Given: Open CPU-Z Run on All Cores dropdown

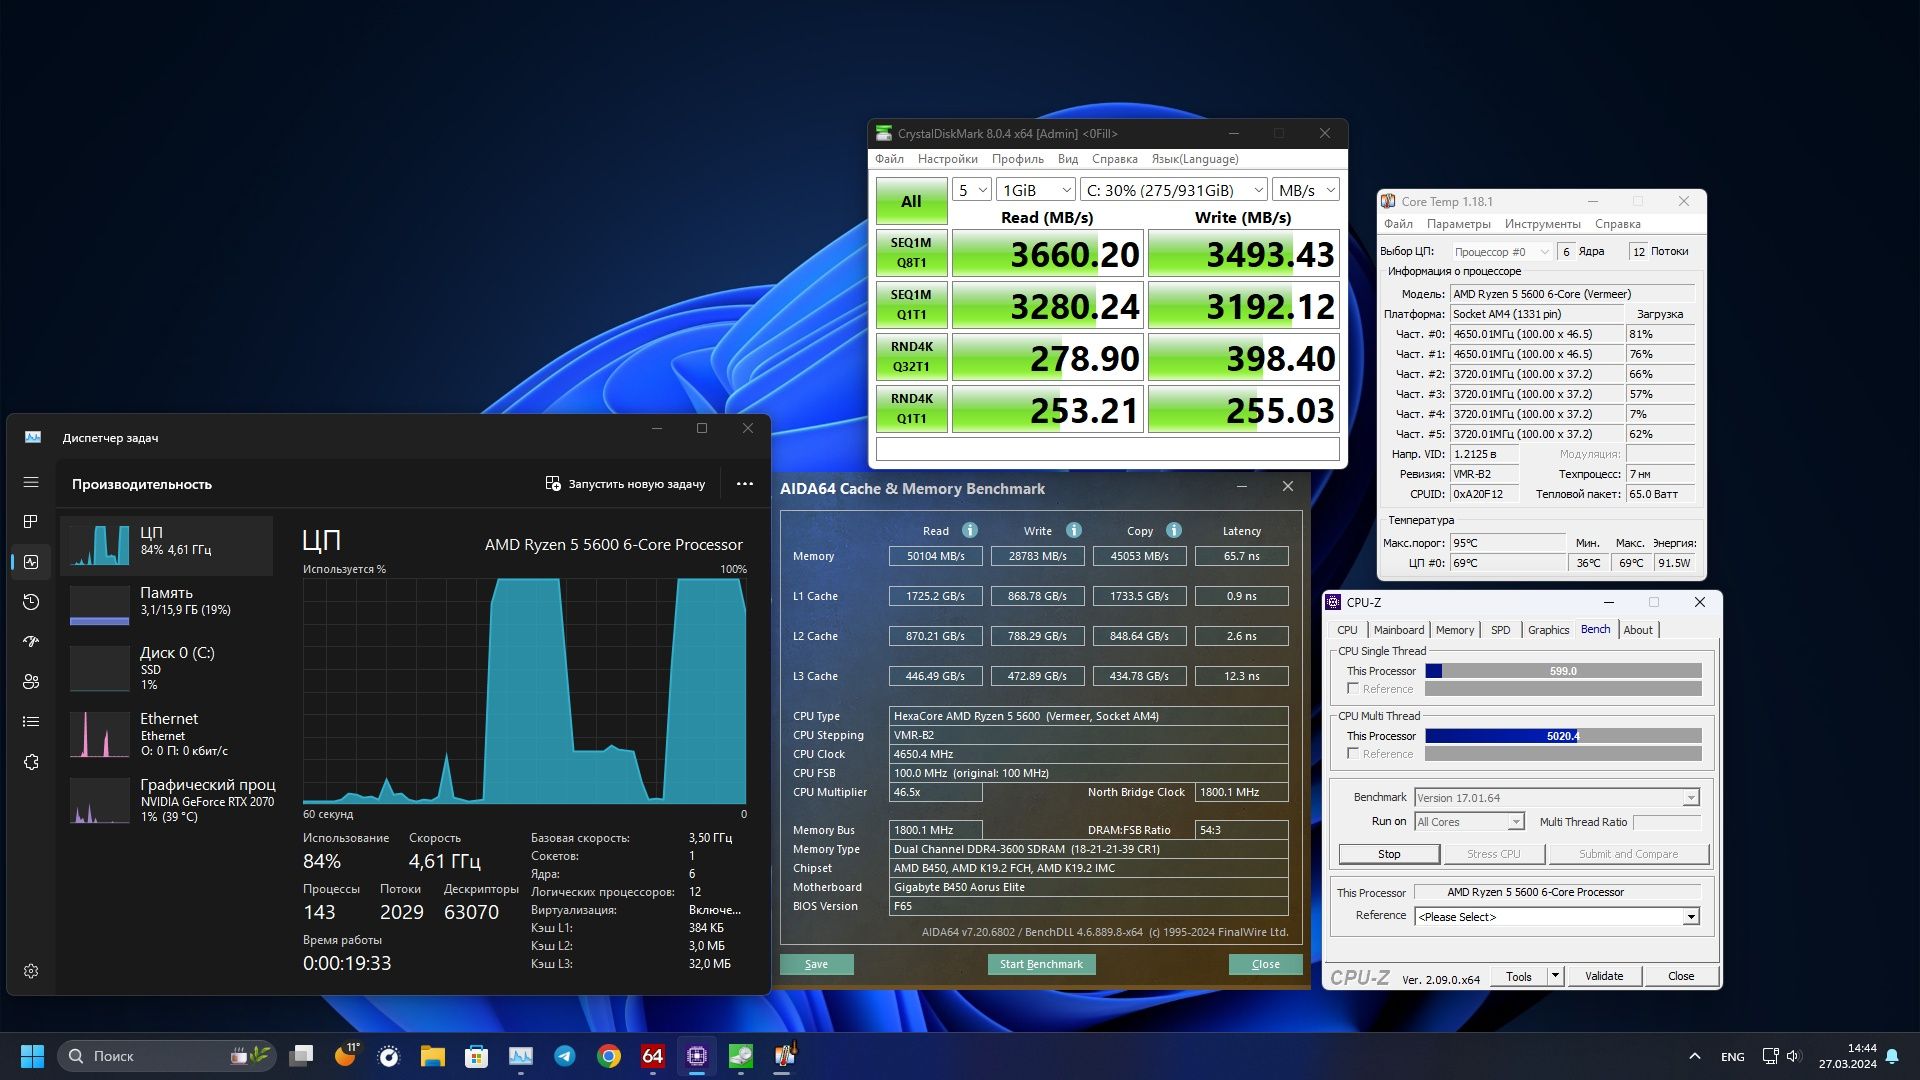Looking at the screenshot, I should 1469,822.
